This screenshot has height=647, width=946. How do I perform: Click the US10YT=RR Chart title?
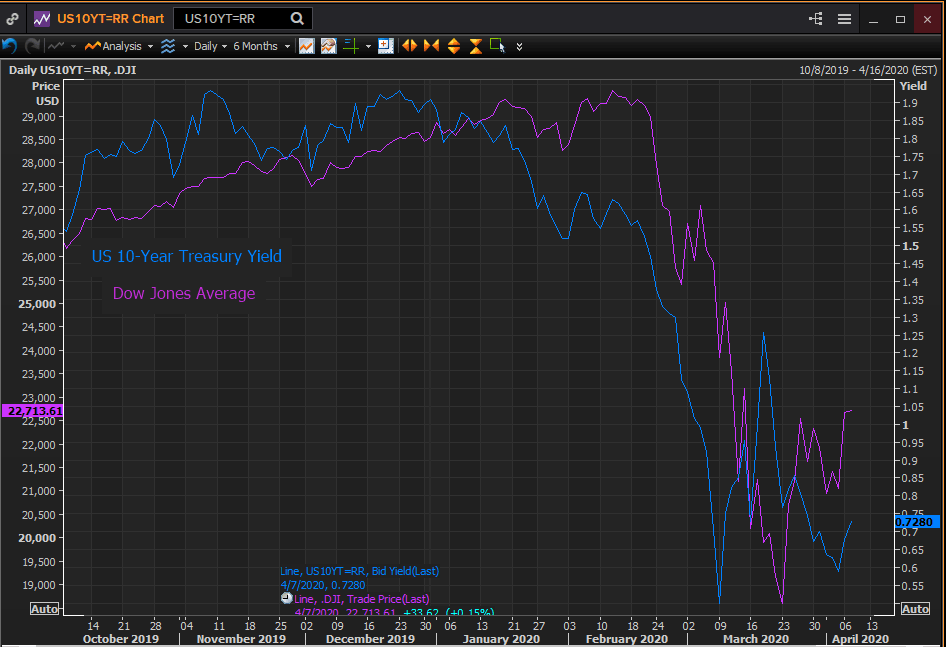coord(110,19)
